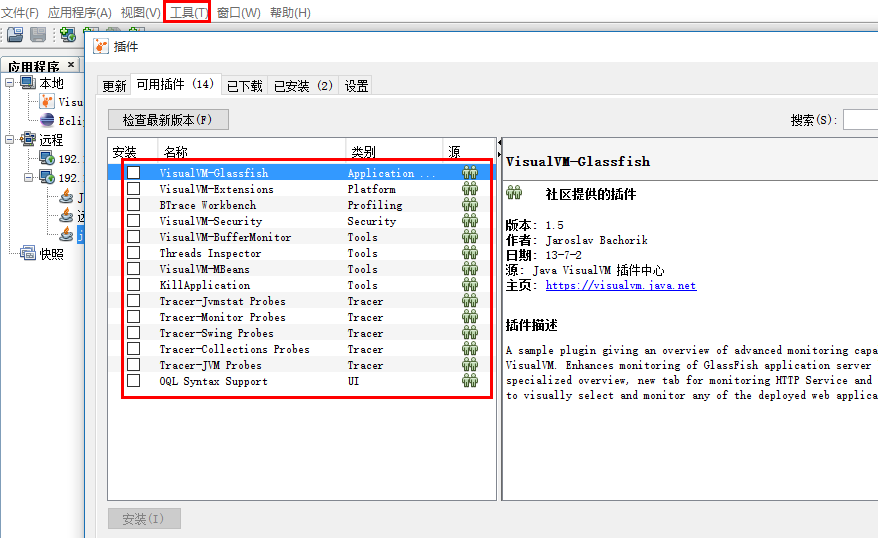Switch to the 已安装 (2) tab
Viewport: 878px width, 538px height.
[303, 86]
